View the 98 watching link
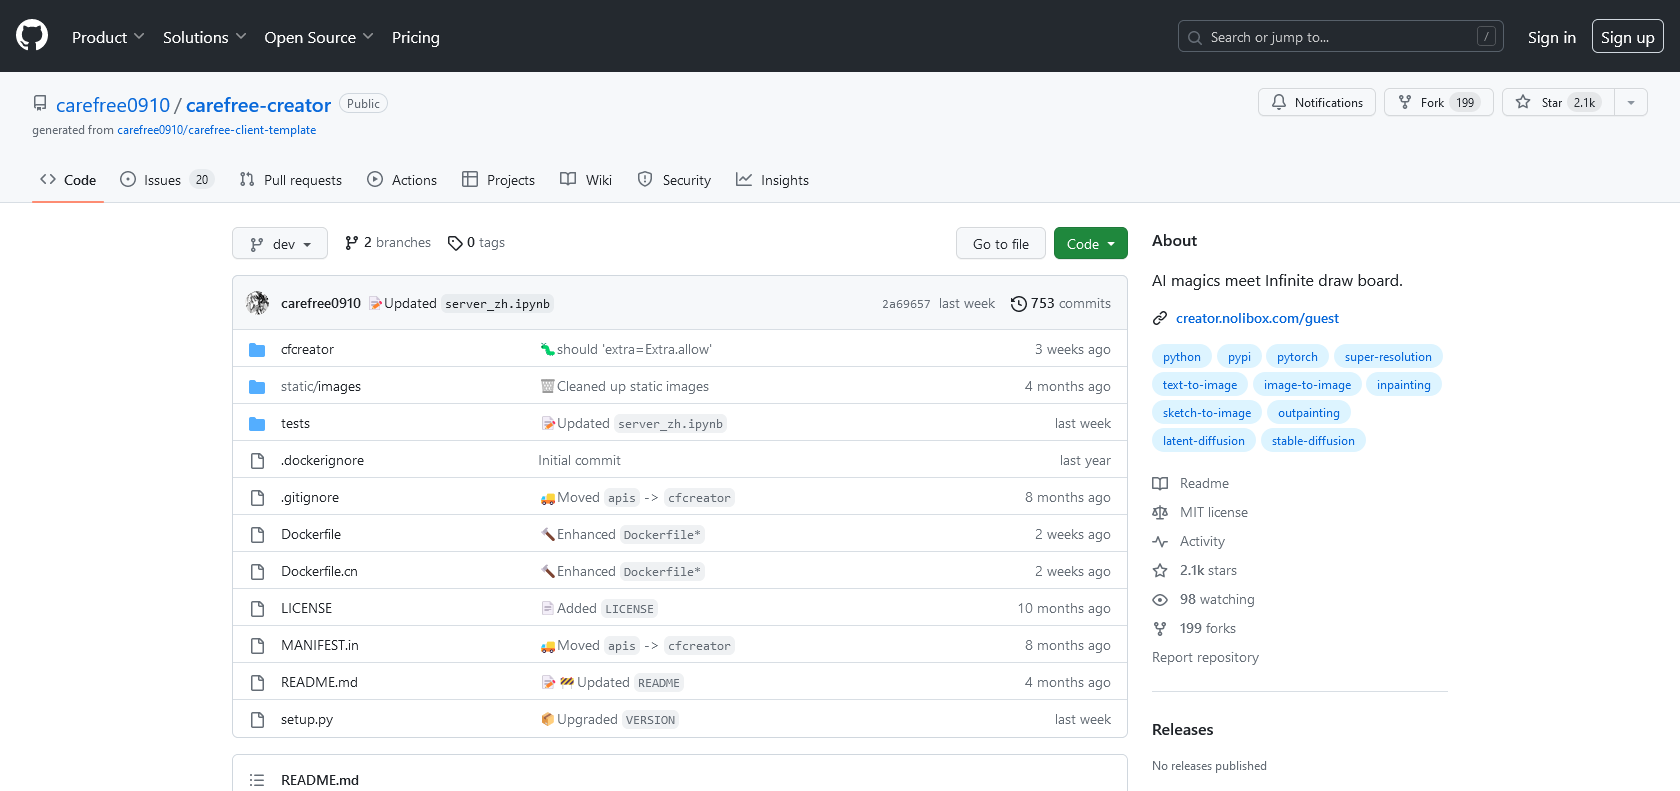The width and height of the screenshot is (1680, 791). (x=1204, y=599)
